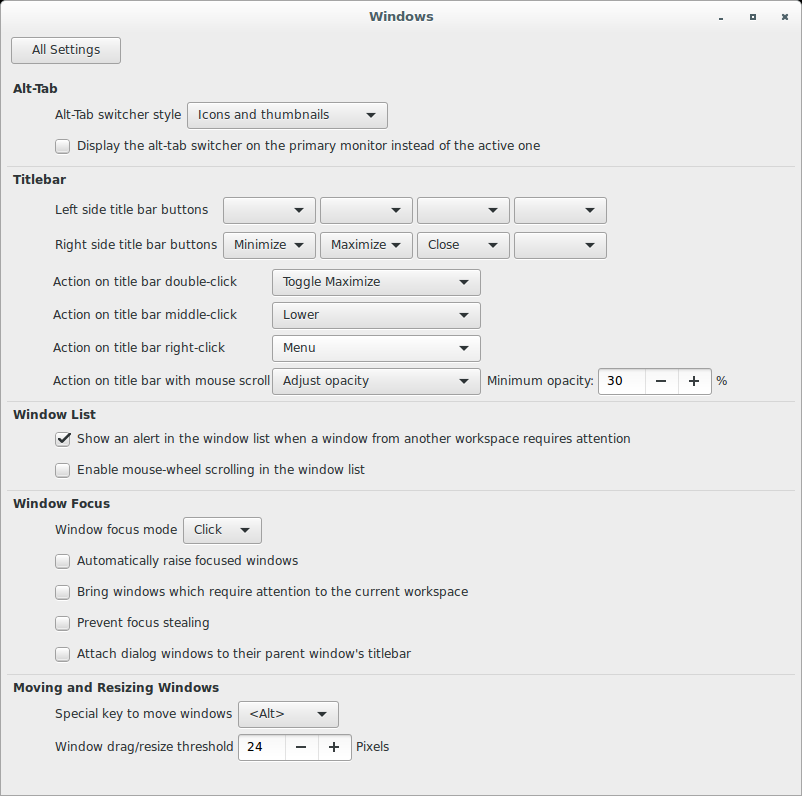Expand the title bar middle-click Lower dropdown
The width and height of the screenshot is (802, 796).
[376, 315]
